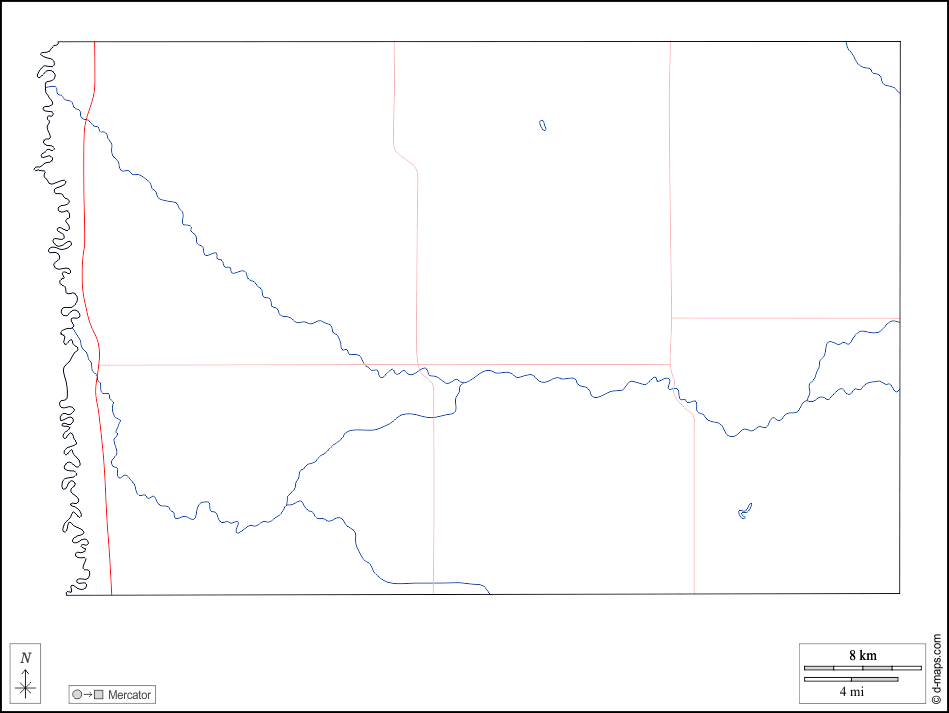Viewport: 949px width, 713px height.
Task: Click the 4 mi scale label
Action: pos(851,691)
